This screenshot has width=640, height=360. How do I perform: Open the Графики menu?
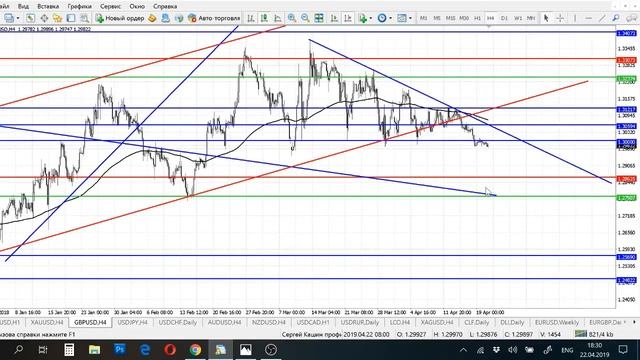click(80, 6)
